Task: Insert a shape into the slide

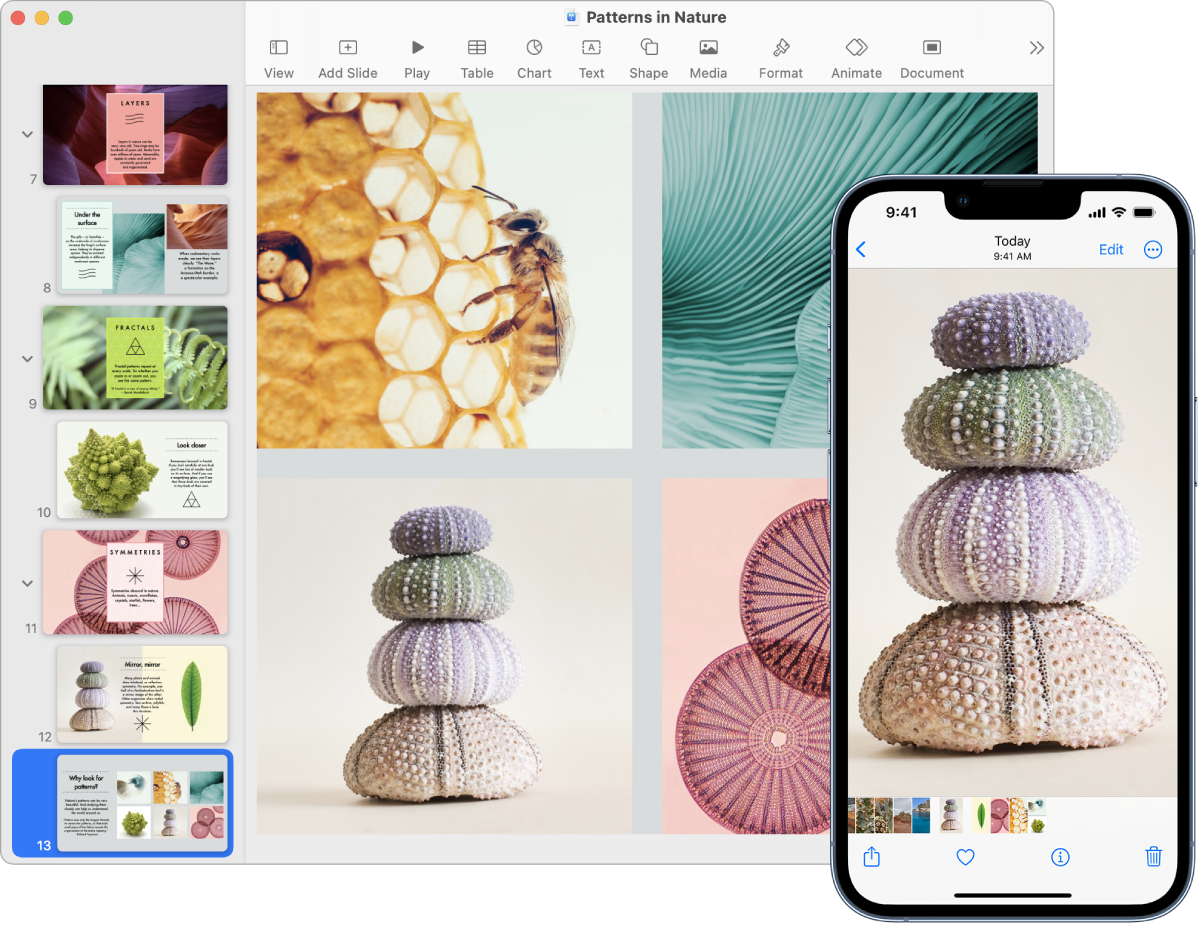Action: (x=648, y=55)
